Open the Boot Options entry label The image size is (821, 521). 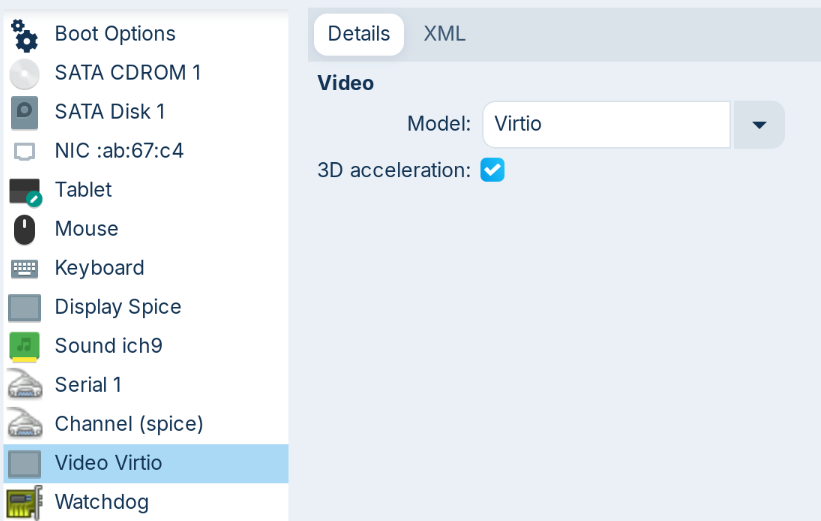(x=115, y=34)
